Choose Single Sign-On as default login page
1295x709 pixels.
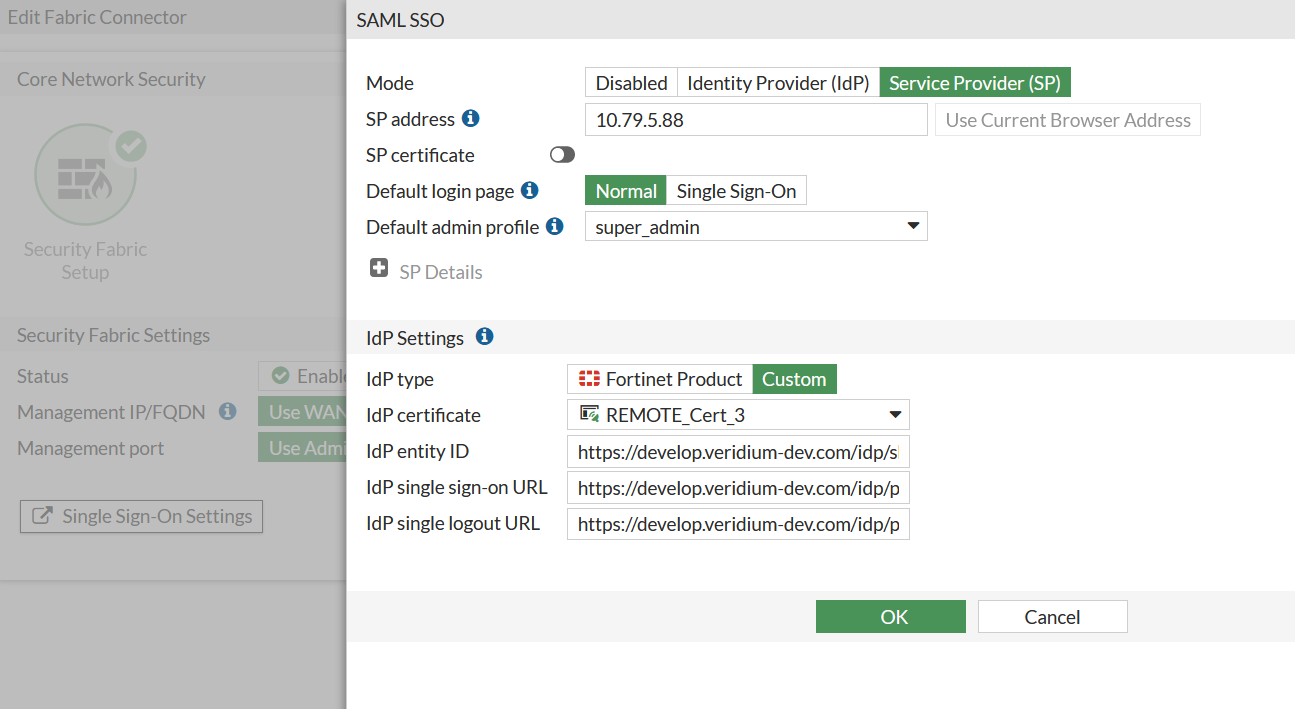coord(736,191)
